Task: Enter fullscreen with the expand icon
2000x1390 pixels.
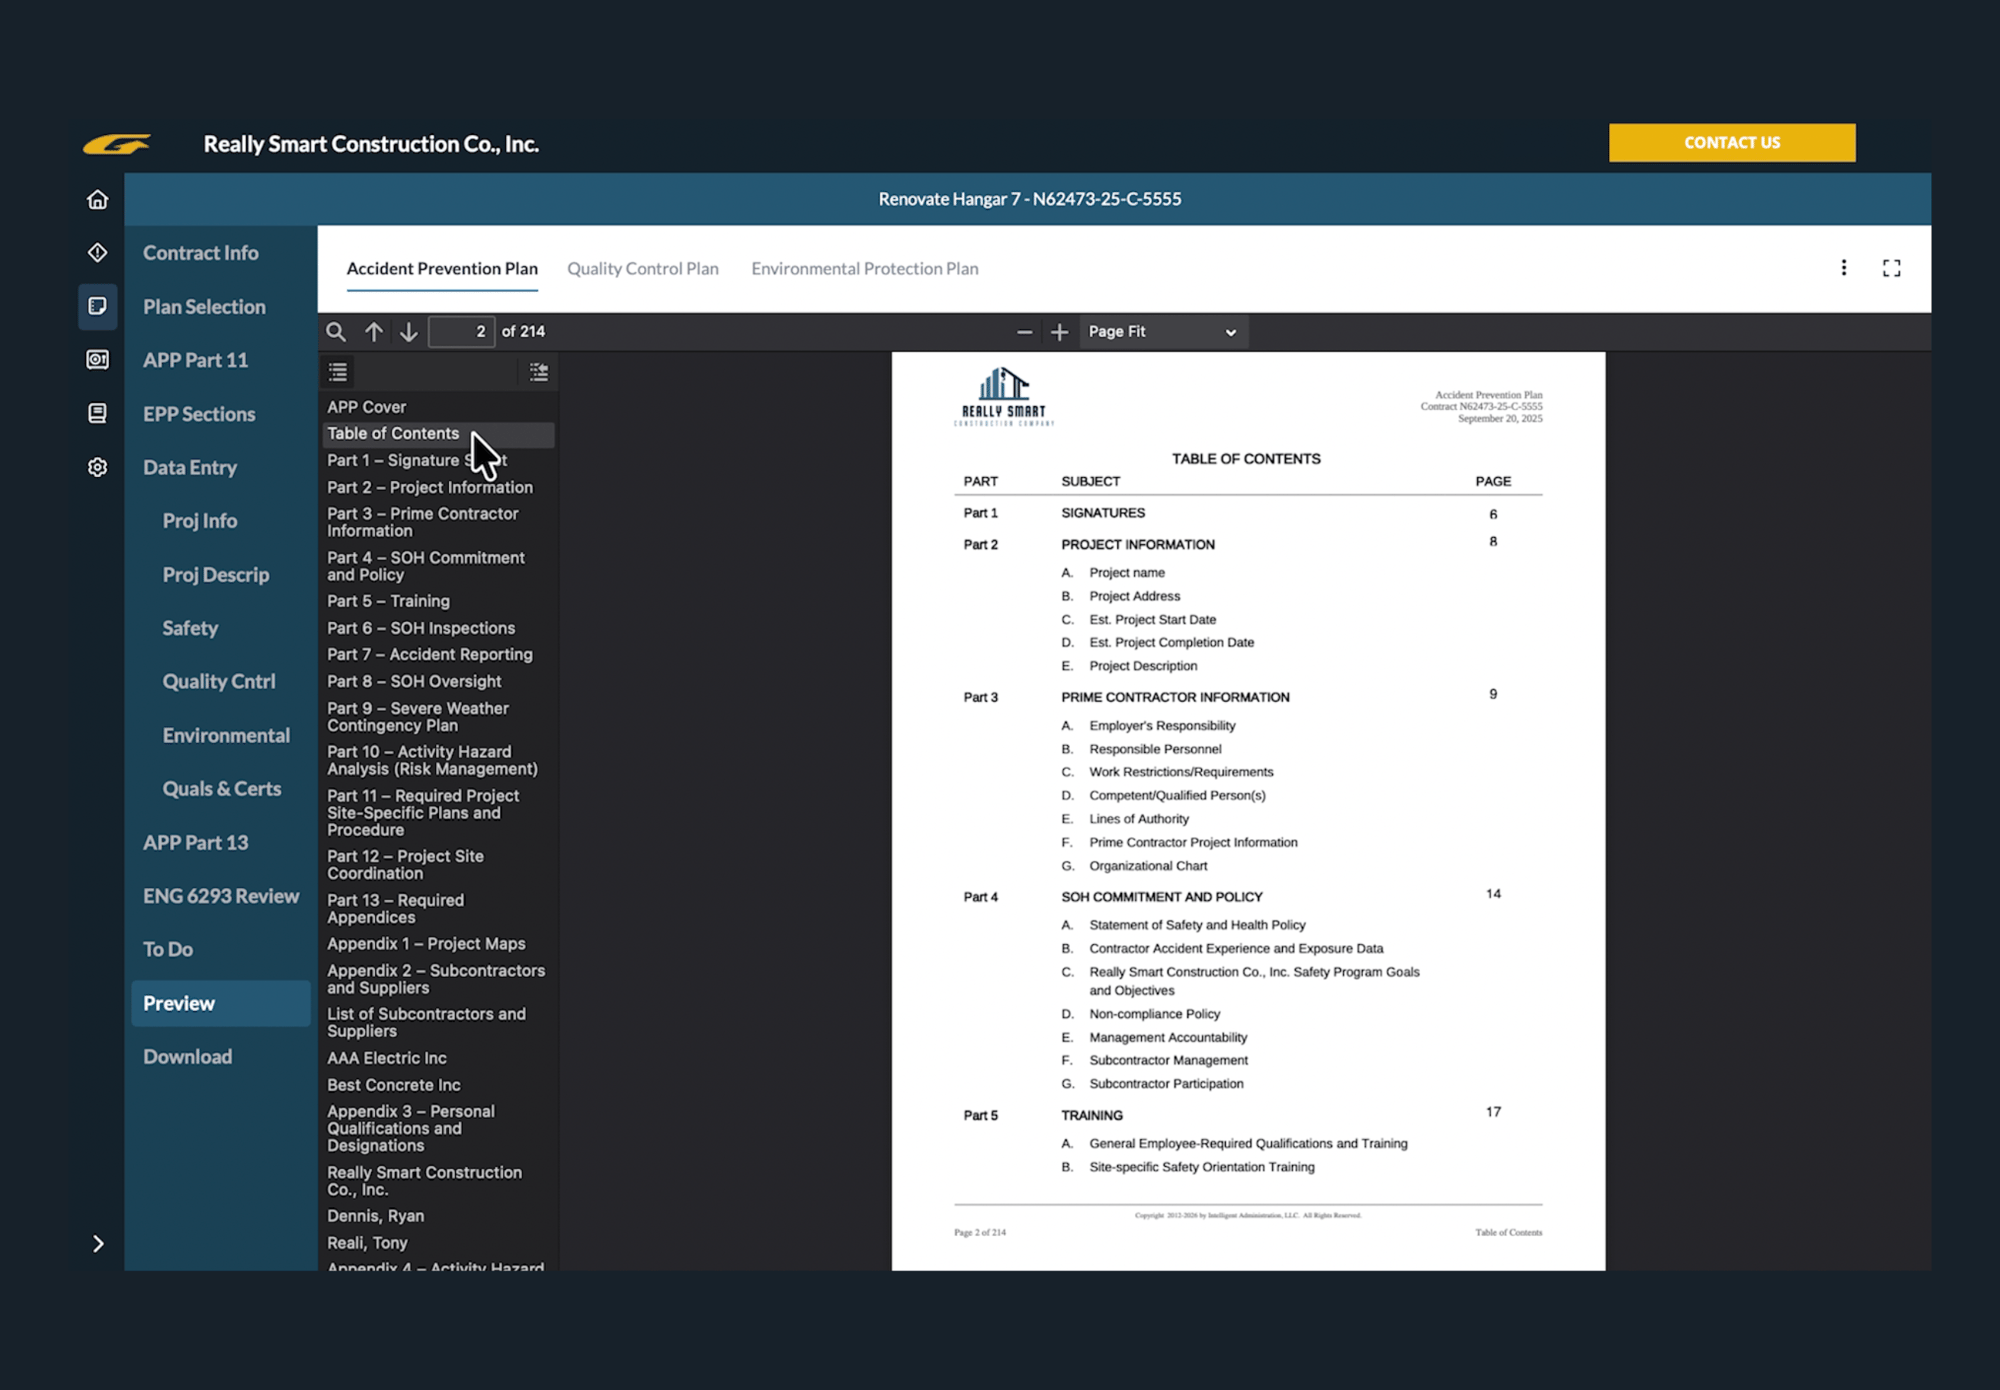Action: [x=1891, y=268]
